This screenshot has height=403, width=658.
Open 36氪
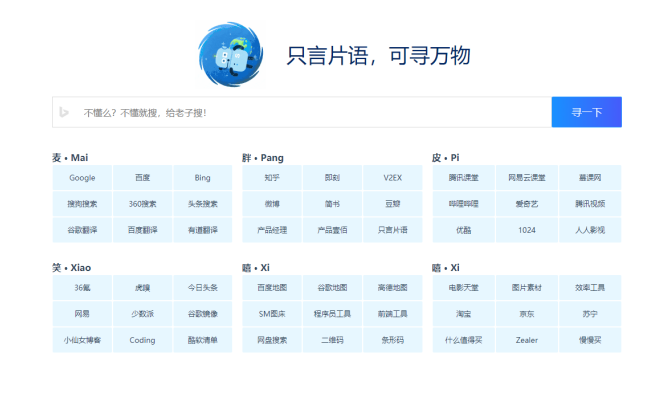[x=82, y=288]
